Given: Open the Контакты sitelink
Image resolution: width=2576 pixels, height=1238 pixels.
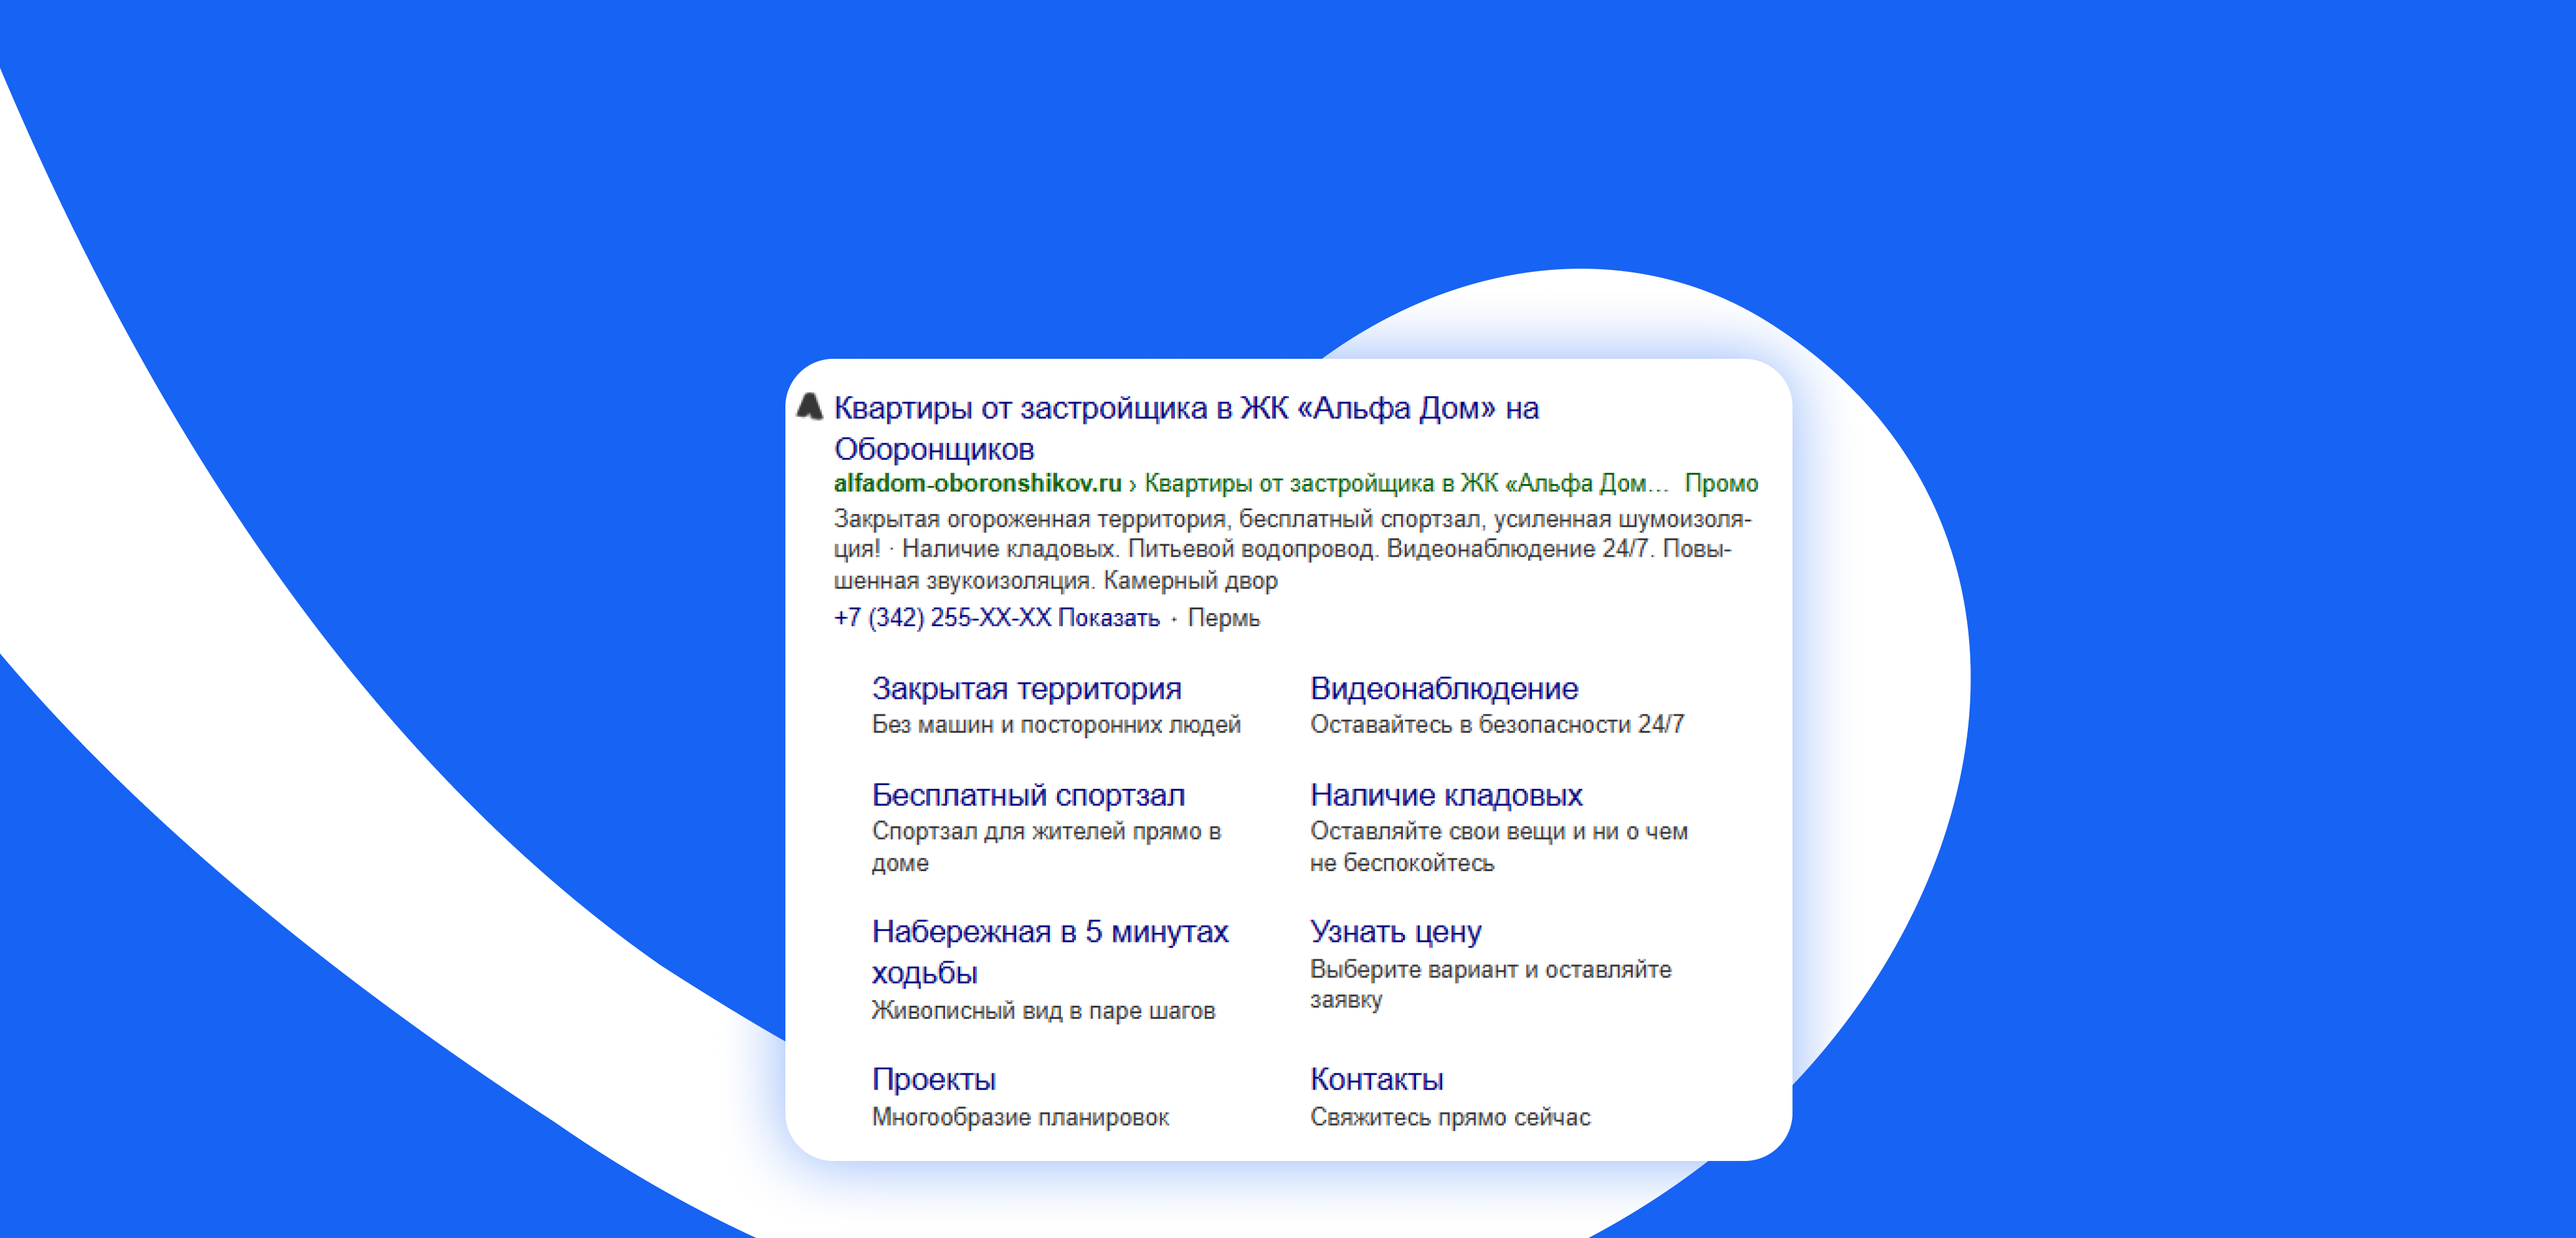Looking at the screenshot, I should 1376,1079.
